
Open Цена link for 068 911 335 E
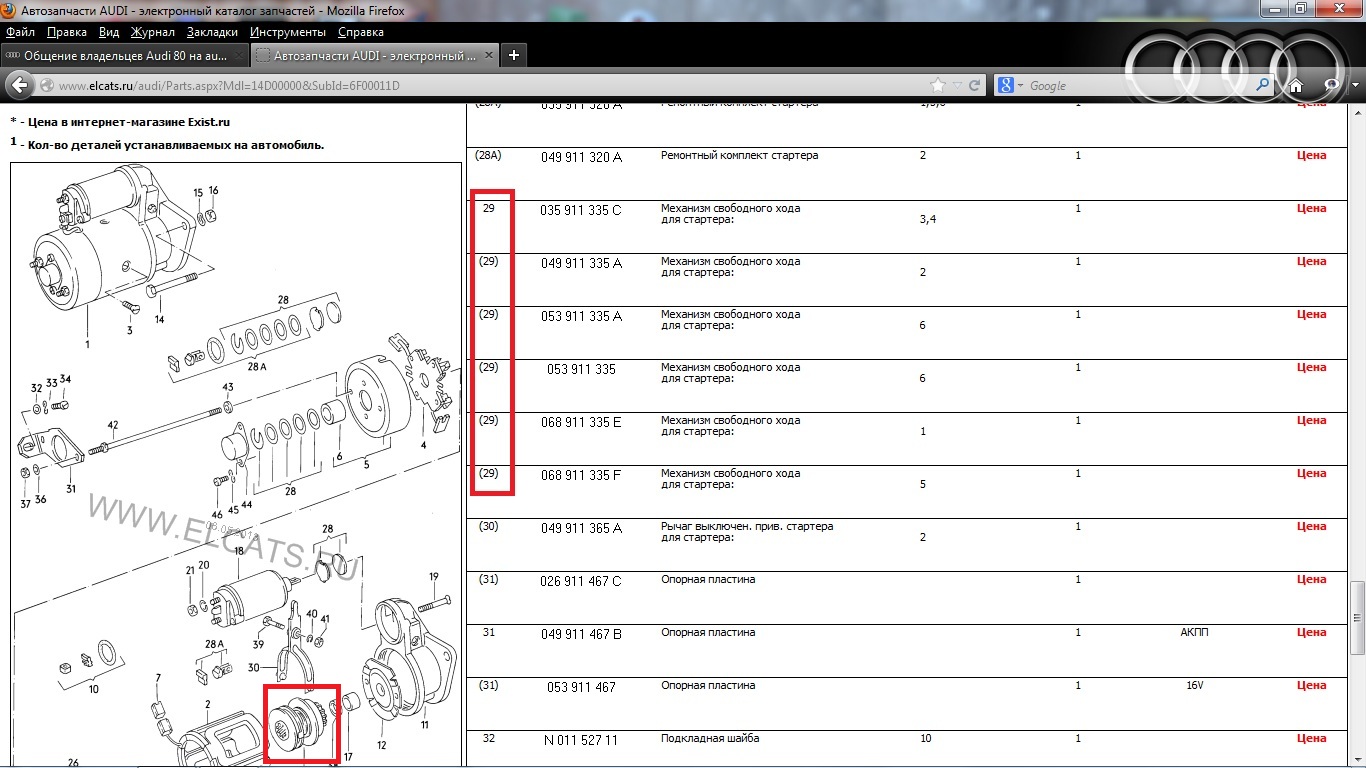click(x=1311, y=421)
